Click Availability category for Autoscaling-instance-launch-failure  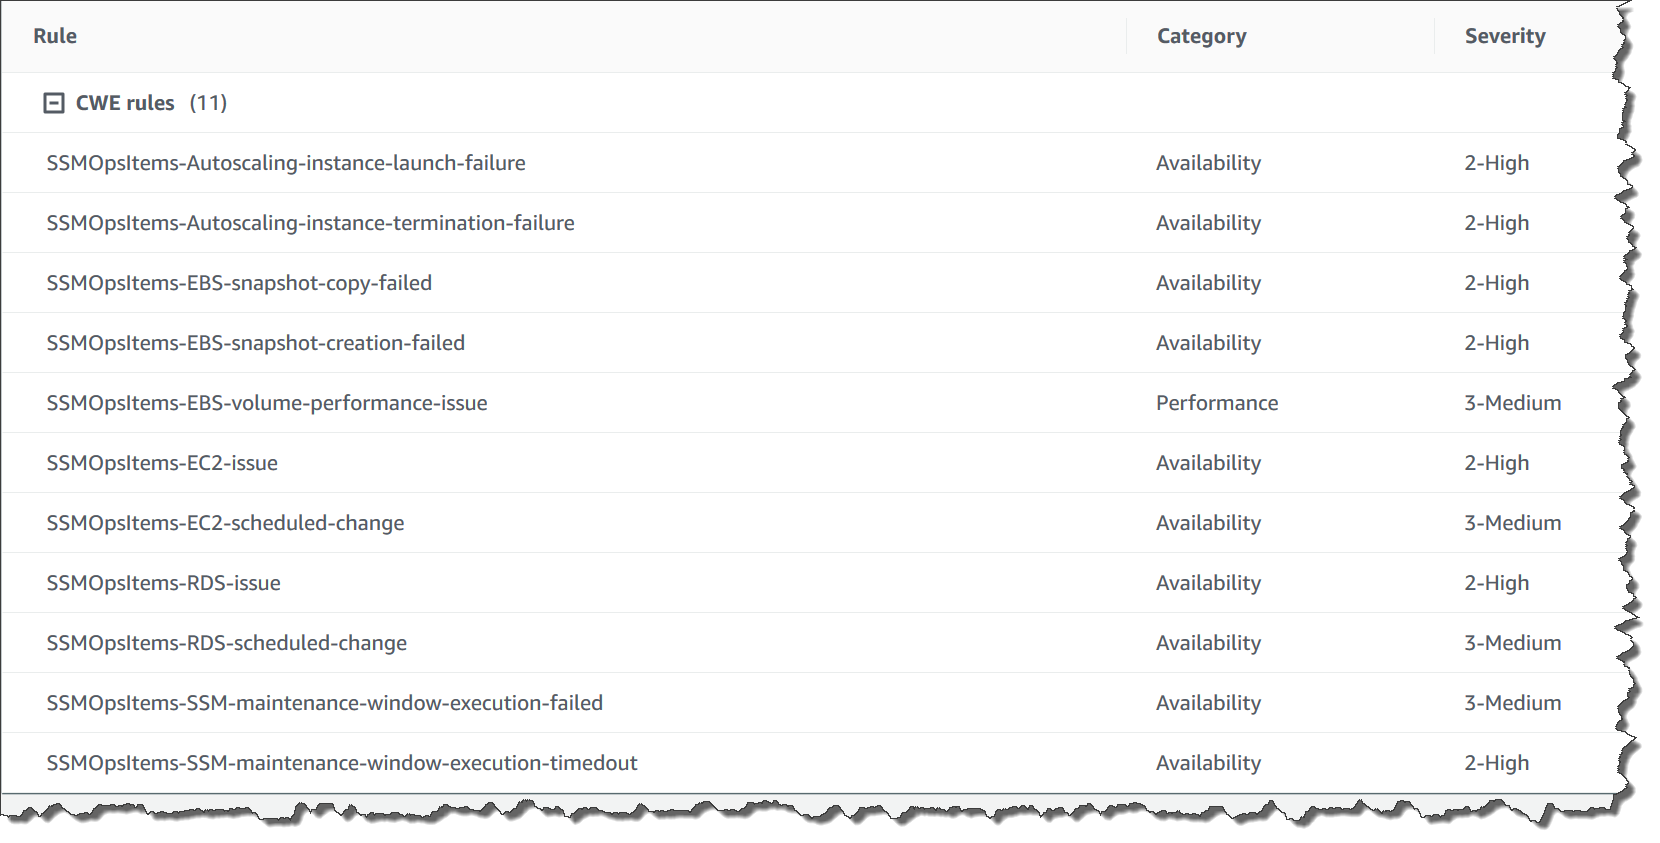[1208, 163]
